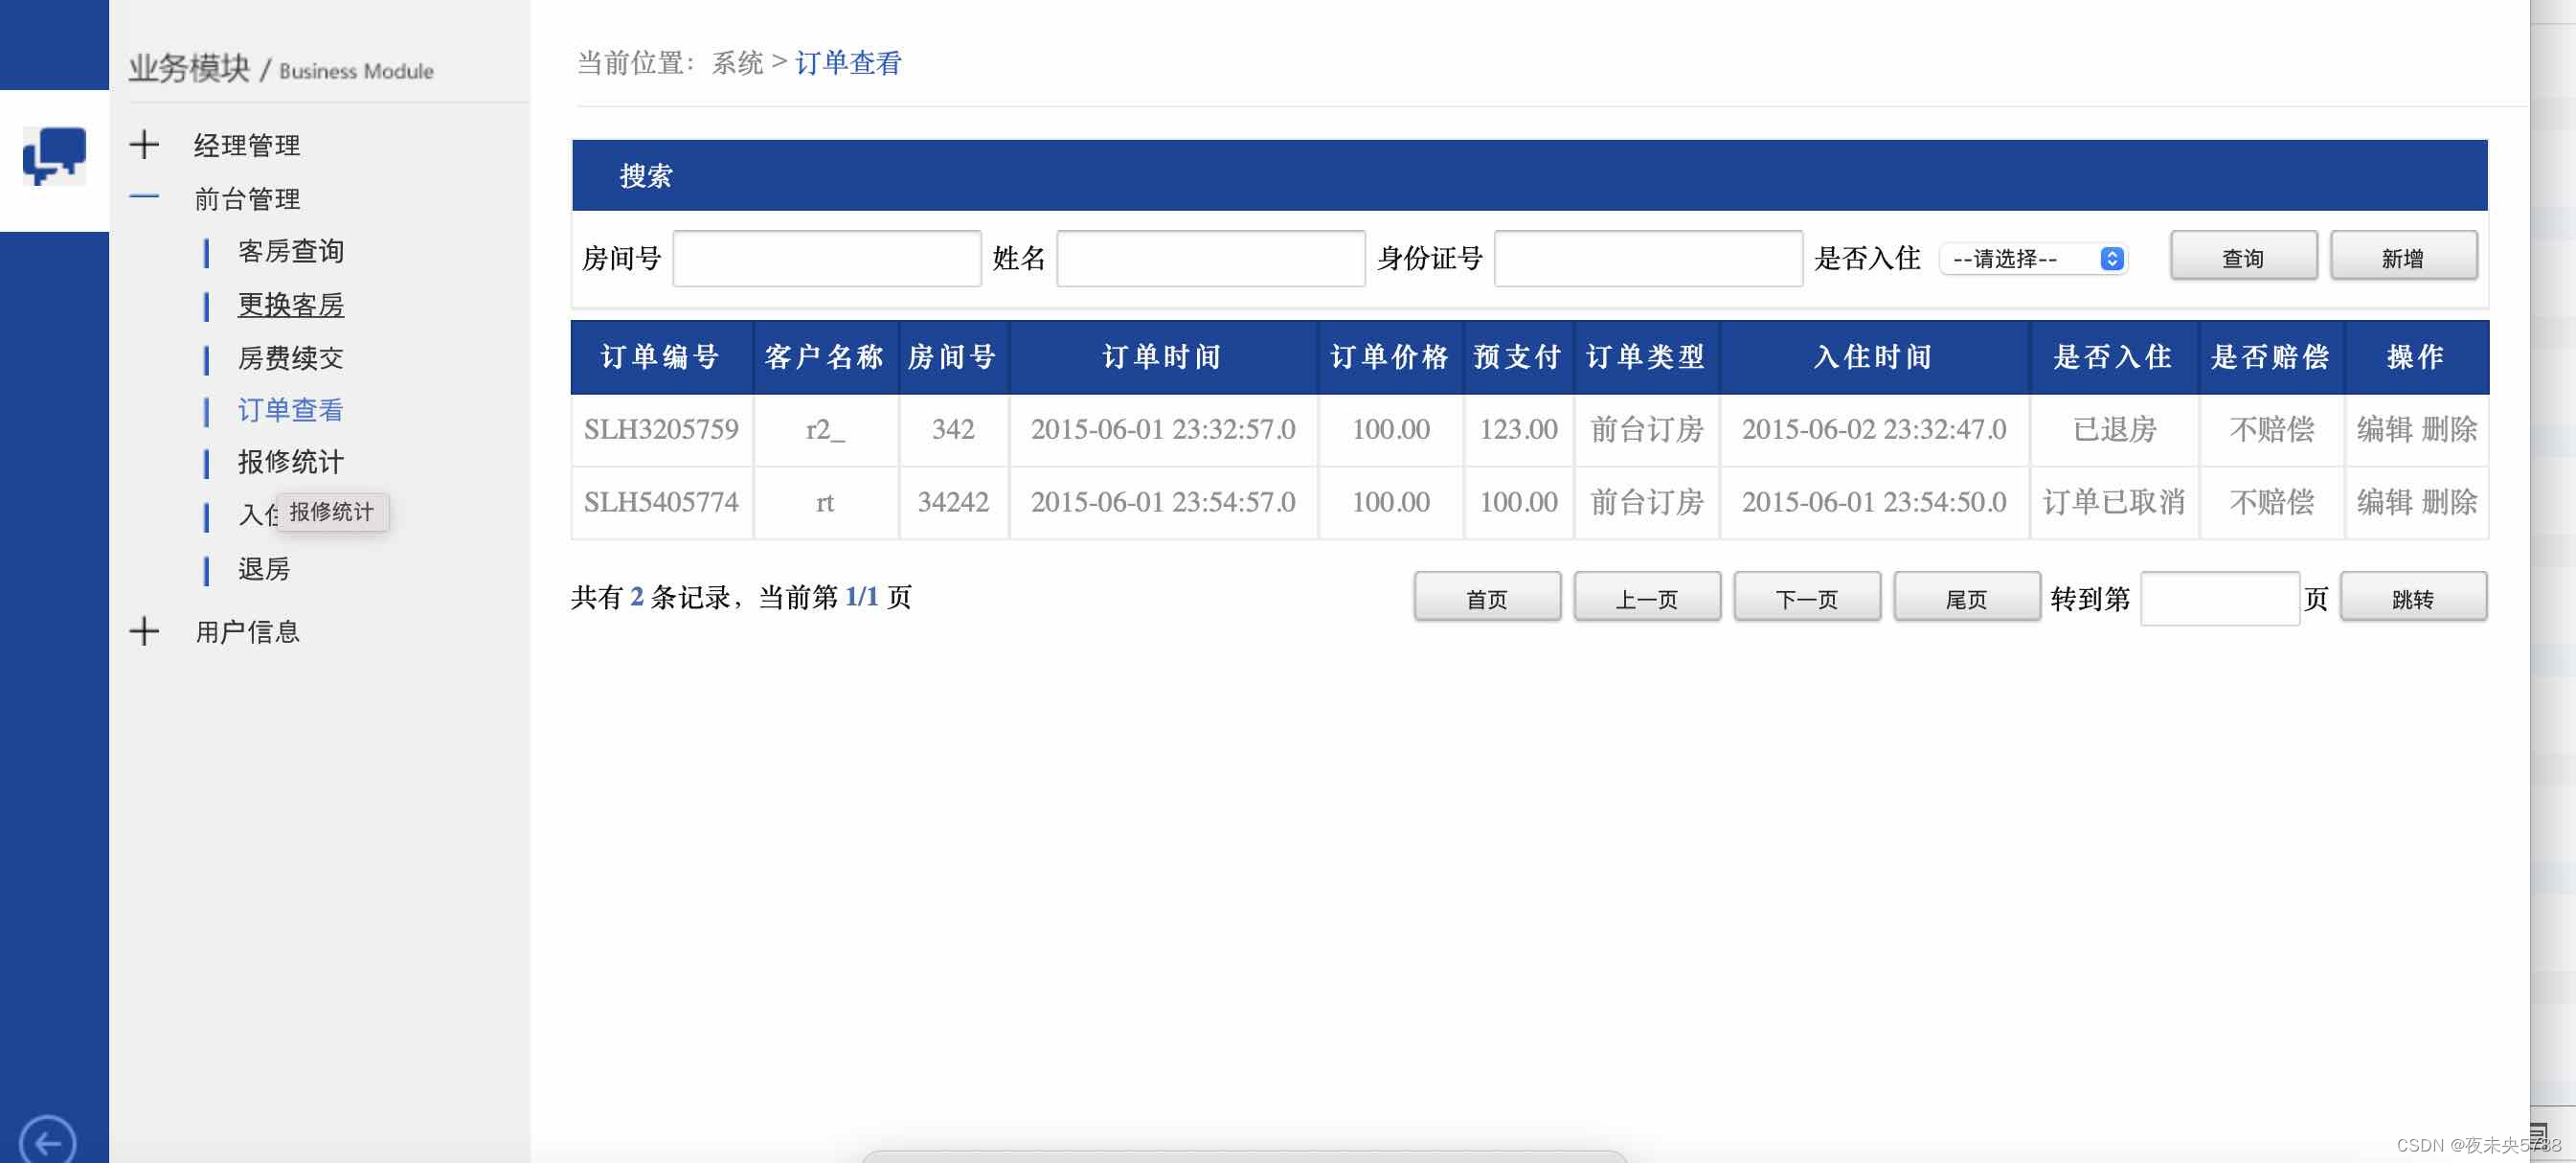Screen dimensions: 2576x1163
Task: Click the 首页 pagination button
Action: point(1487,598)
